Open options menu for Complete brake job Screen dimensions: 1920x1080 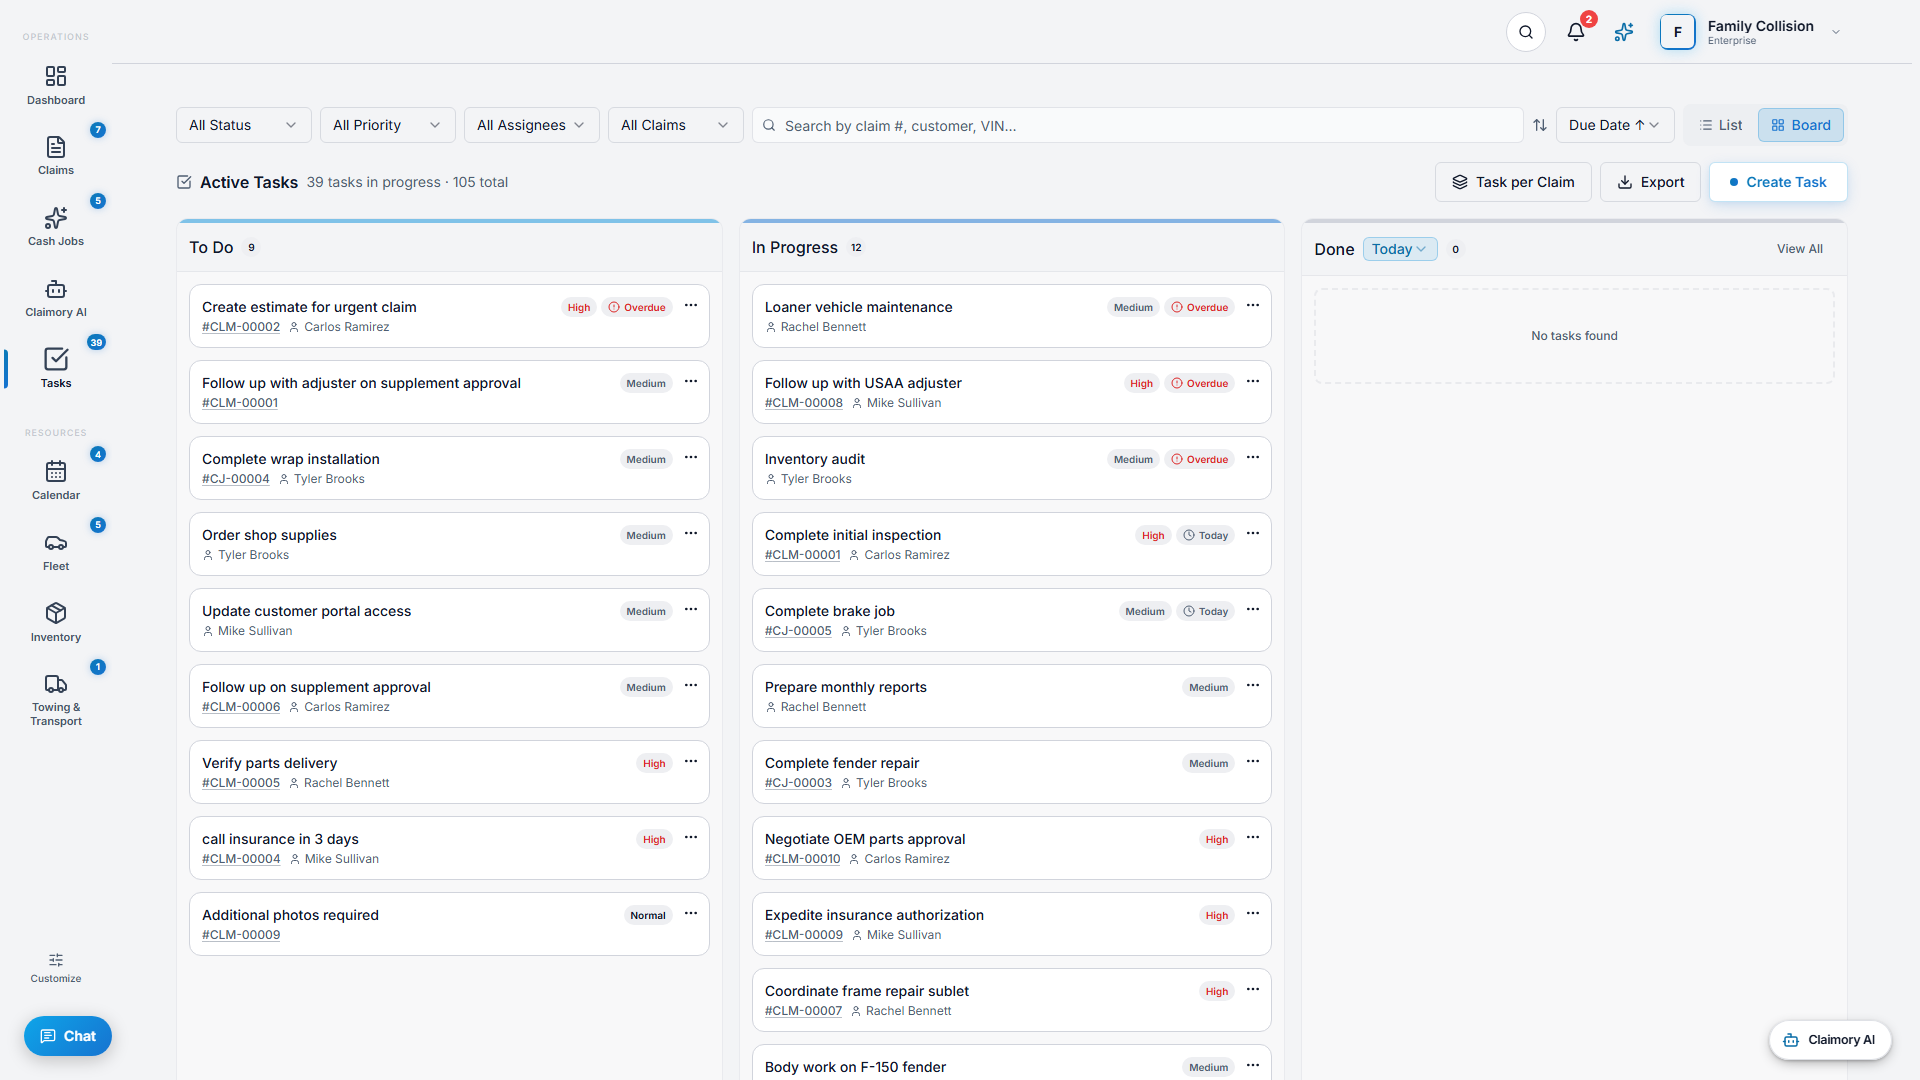(1253, 610)
